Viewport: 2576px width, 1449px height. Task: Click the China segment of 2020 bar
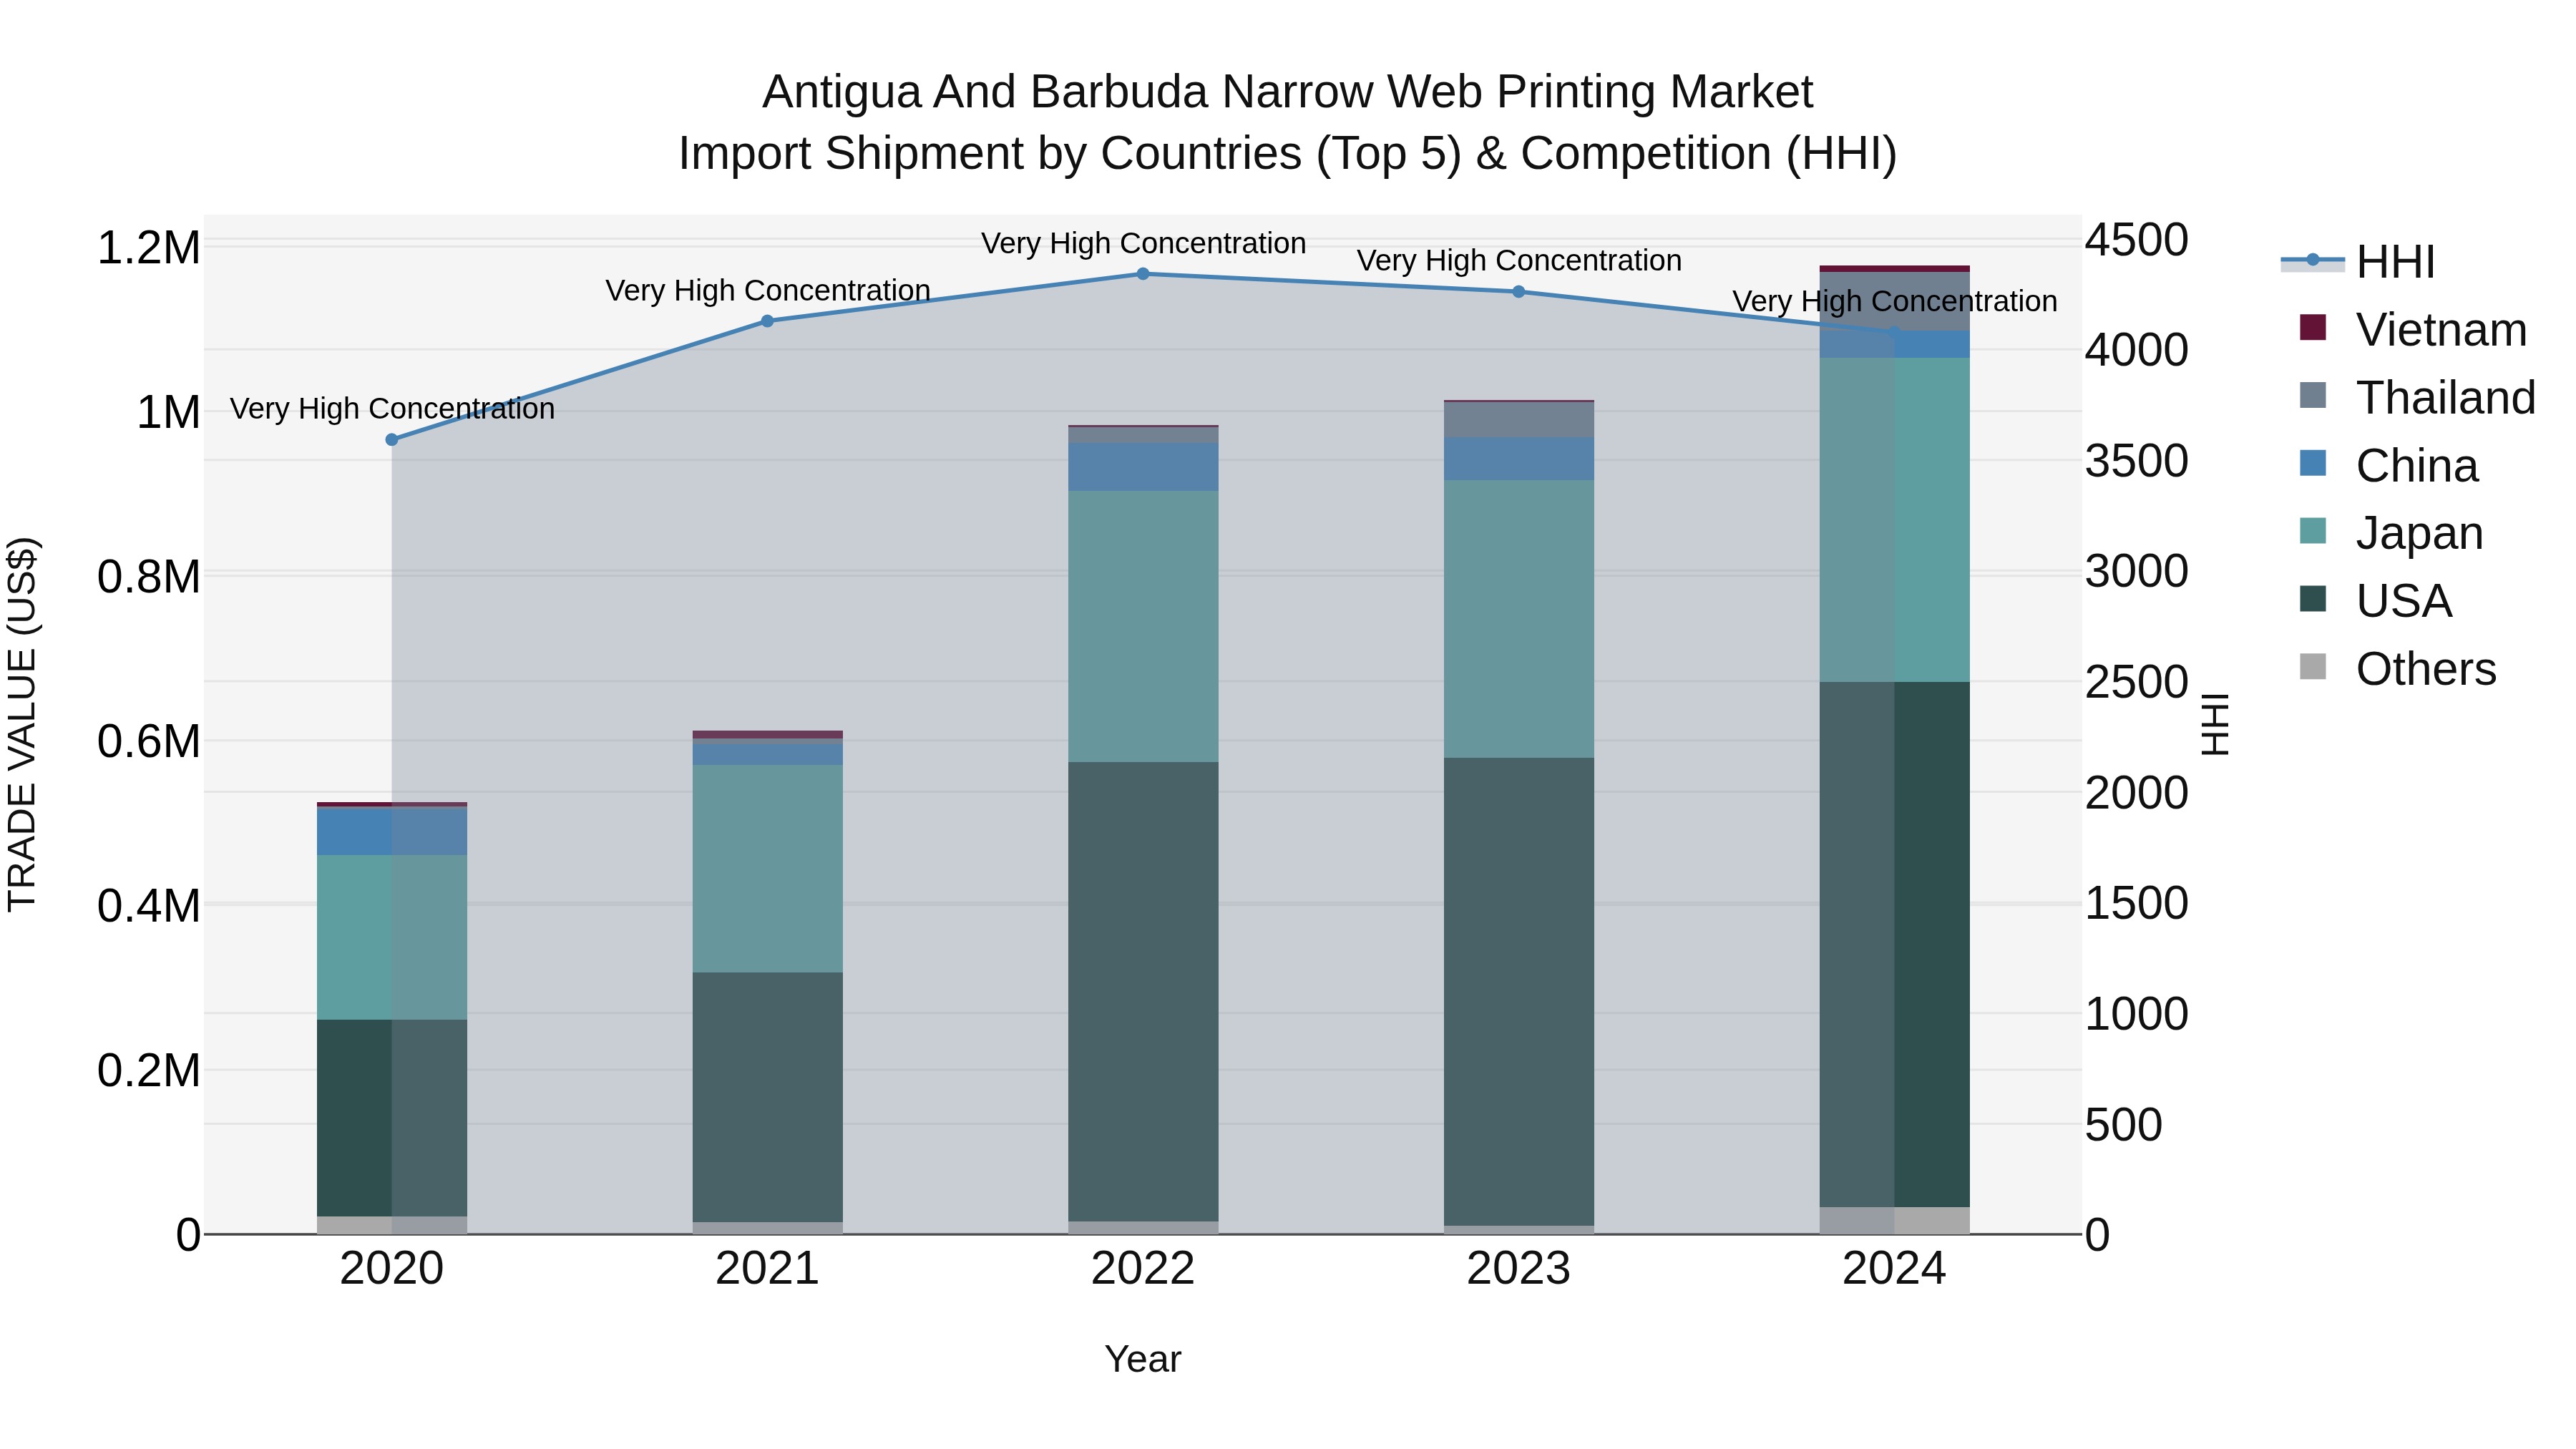392,831
